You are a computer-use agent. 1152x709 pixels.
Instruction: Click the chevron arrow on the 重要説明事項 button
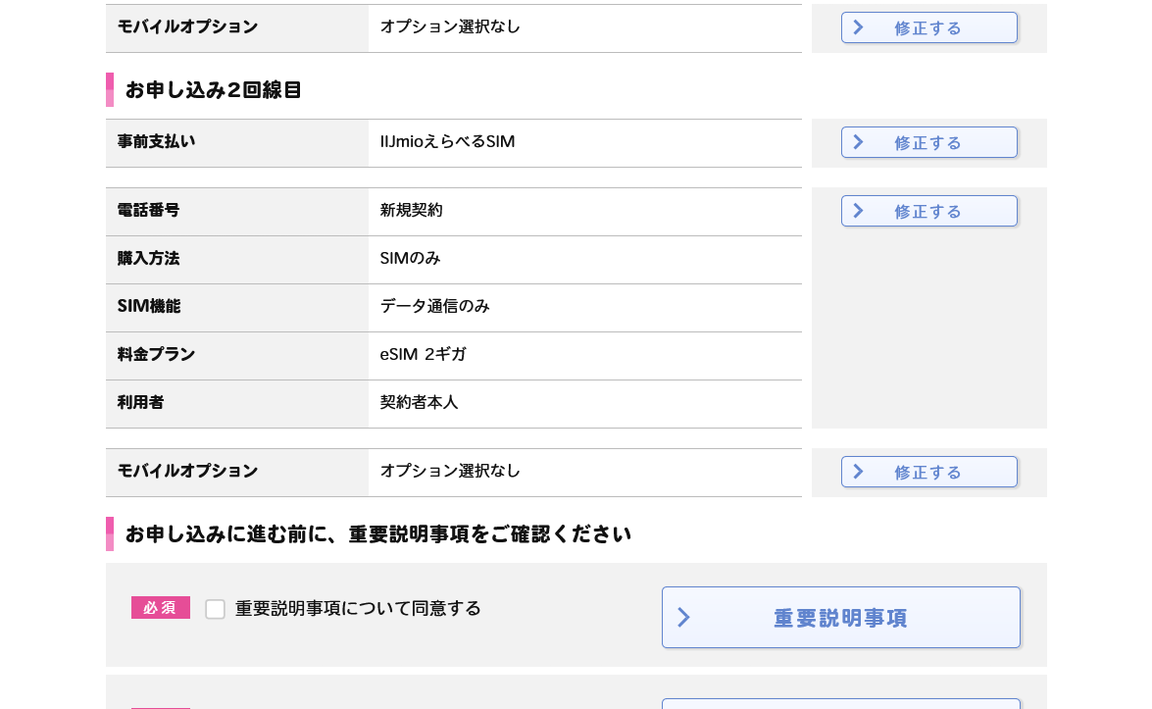coord(684,618)
